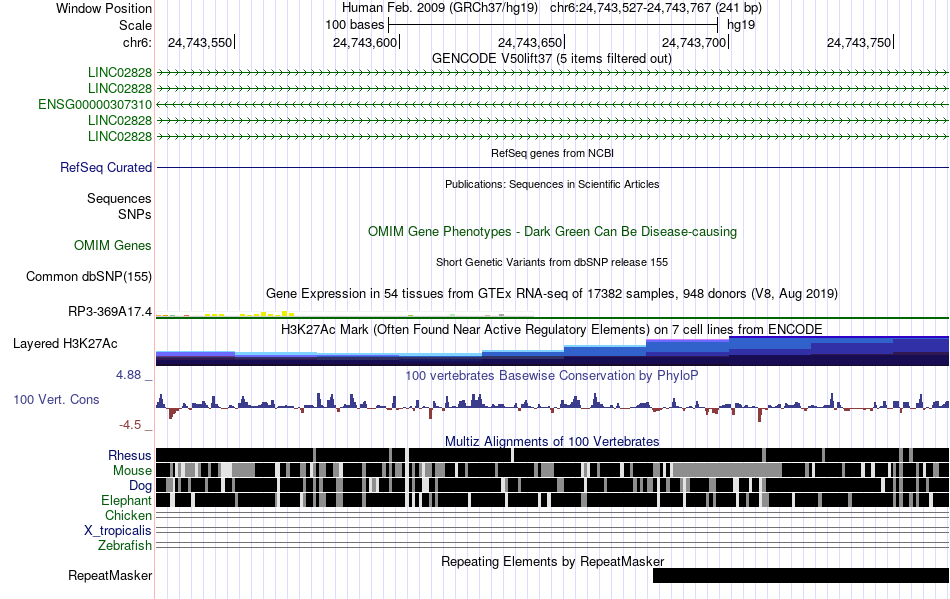Screen dimensions: 950x599
Task: Open GENCODE V50lift37 track title
Action: (x=552, y=59)
